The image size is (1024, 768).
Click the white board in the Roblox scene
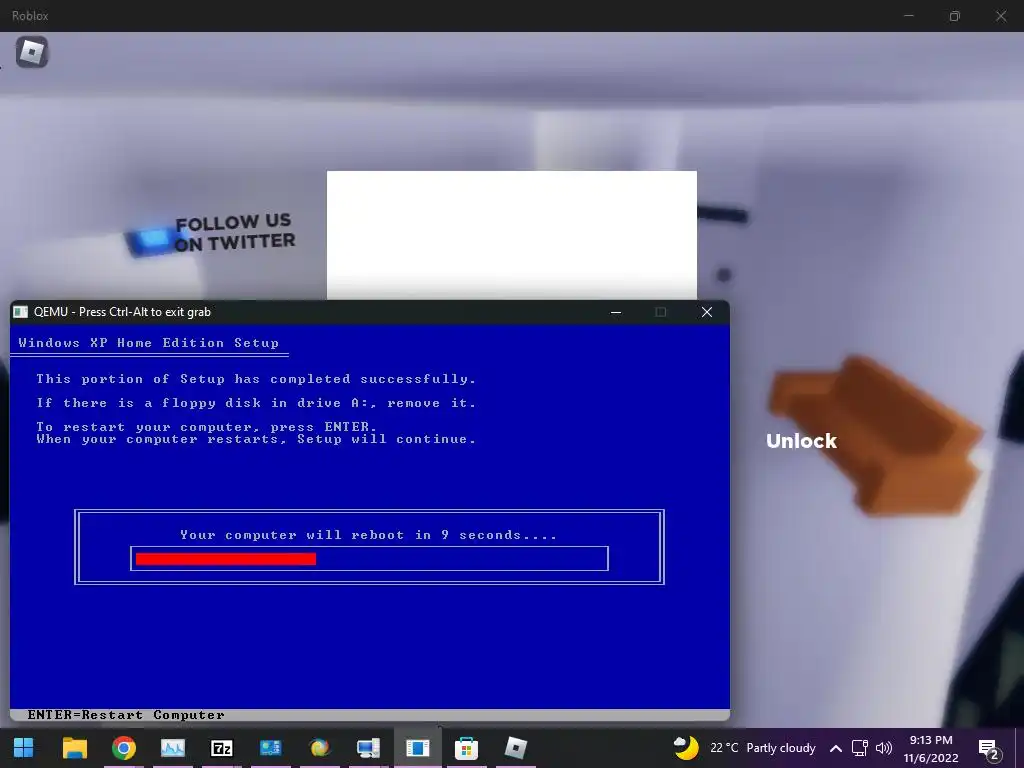[x=511, y=235]
